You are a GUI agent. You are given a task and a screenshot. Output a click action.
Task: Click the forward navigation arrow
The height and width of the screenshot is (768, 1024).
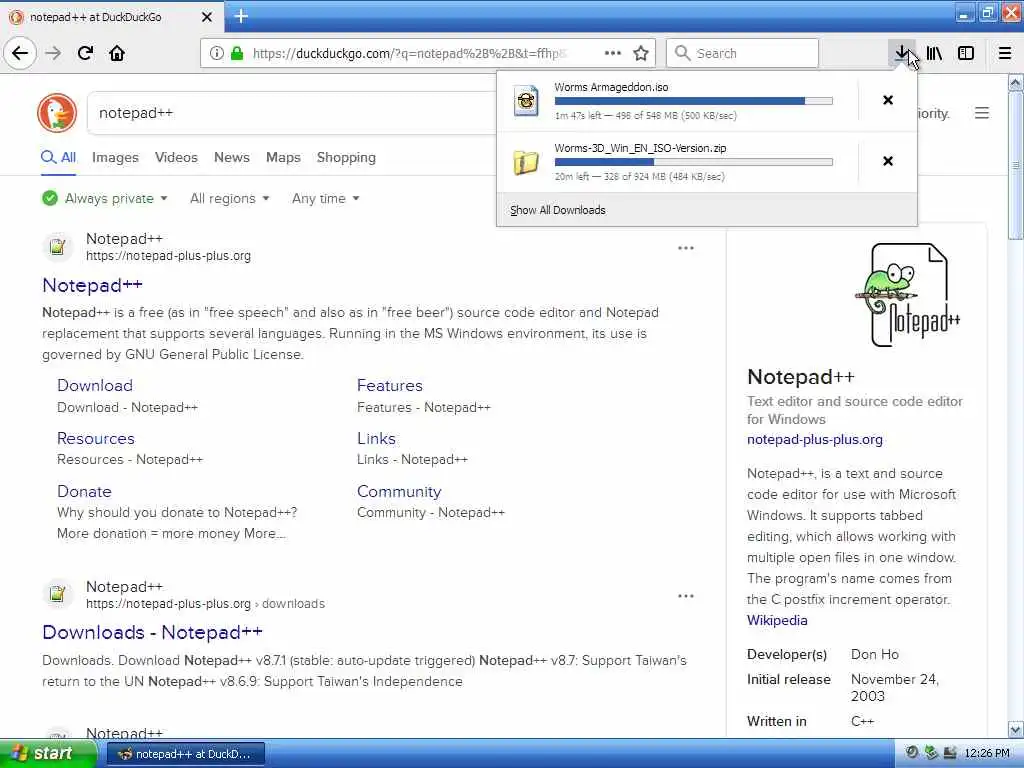point(53,53)
